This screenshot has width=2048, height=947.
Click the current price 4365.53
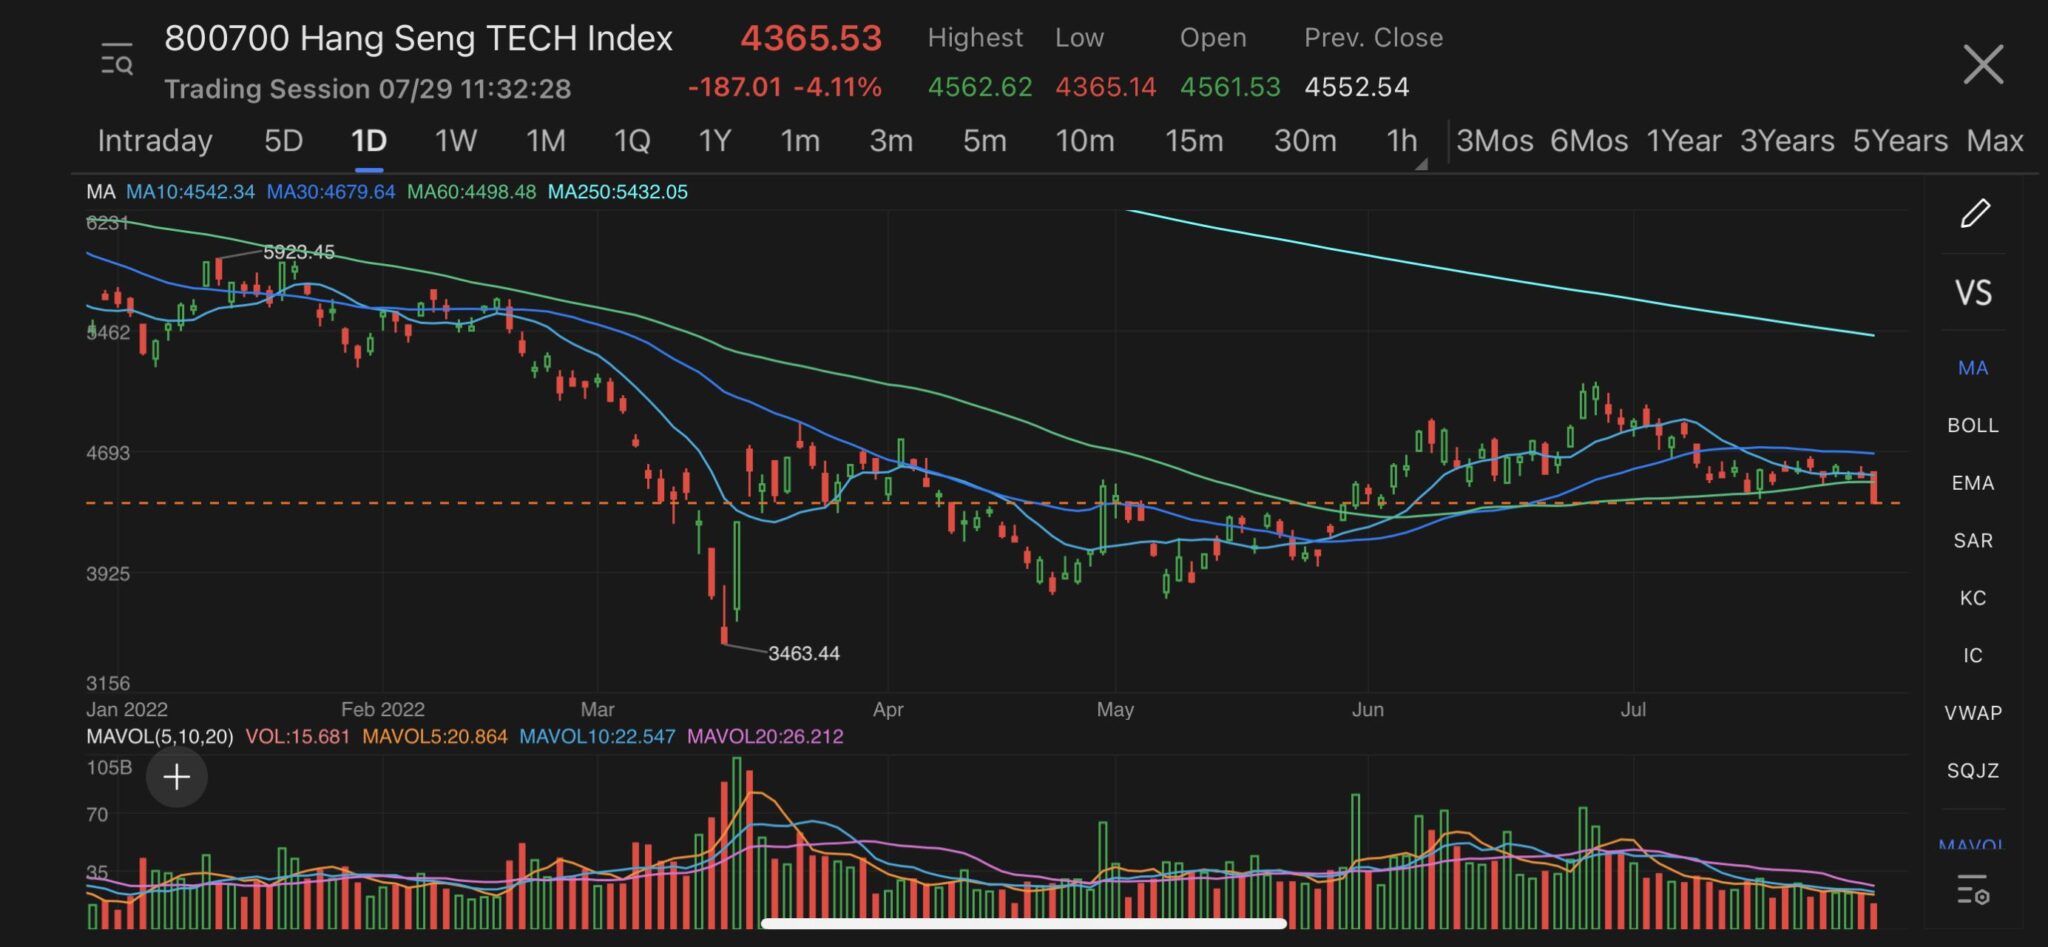[811, 38]
